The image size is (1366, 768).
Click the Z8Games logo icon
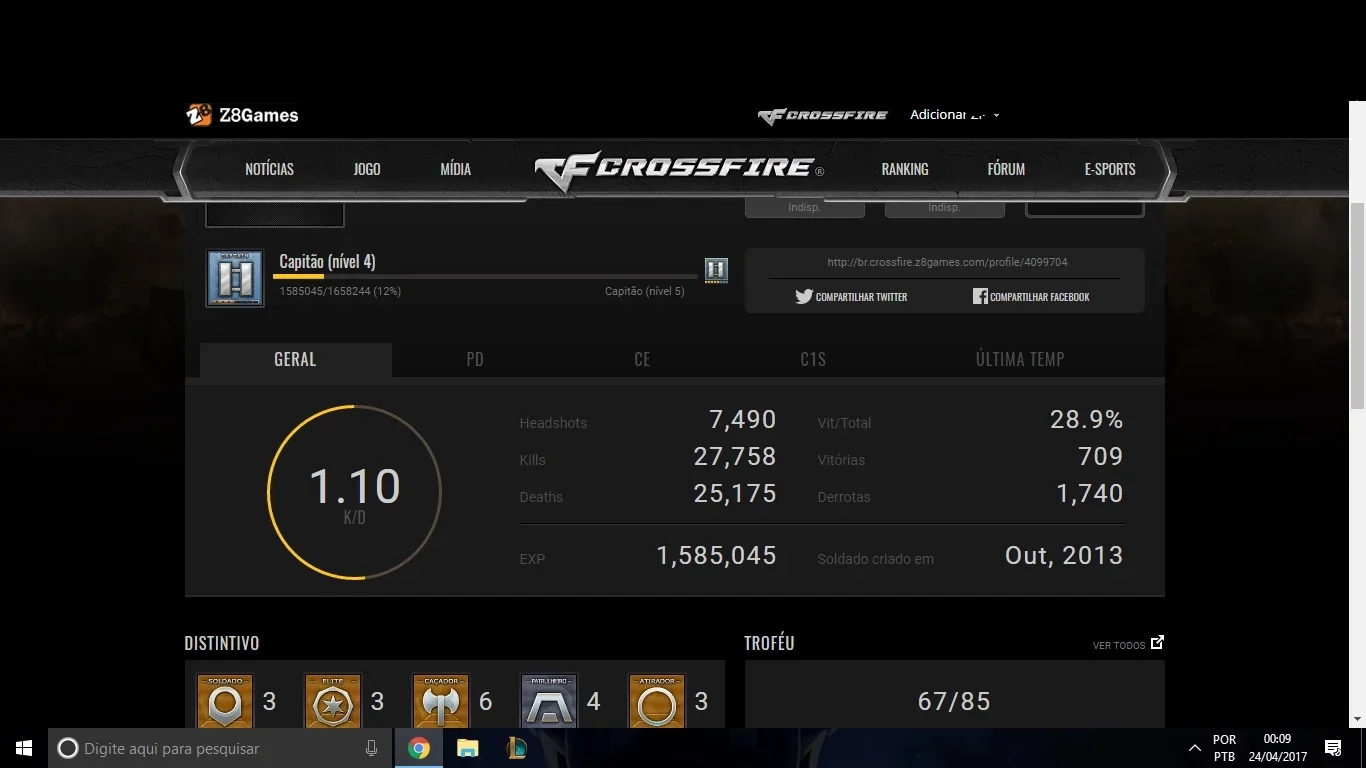(199, 115)
